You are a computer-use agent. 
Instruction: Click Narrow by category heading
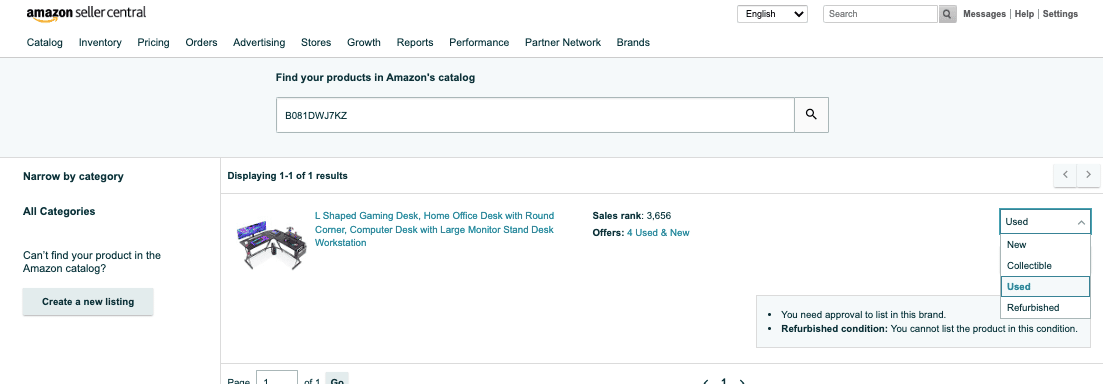[x=73, y=177]
